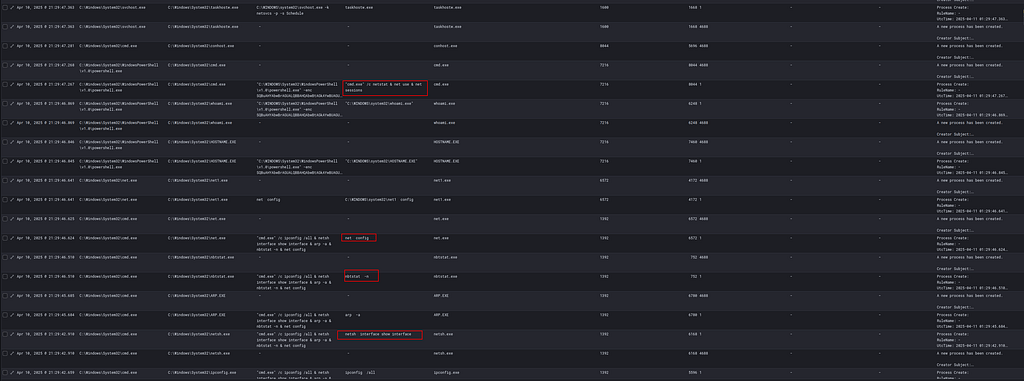The image size is (1024, 381).
Task: Tick checkbox of 21:29:47.267 netstat row
Action: click(x=5, y=84)
